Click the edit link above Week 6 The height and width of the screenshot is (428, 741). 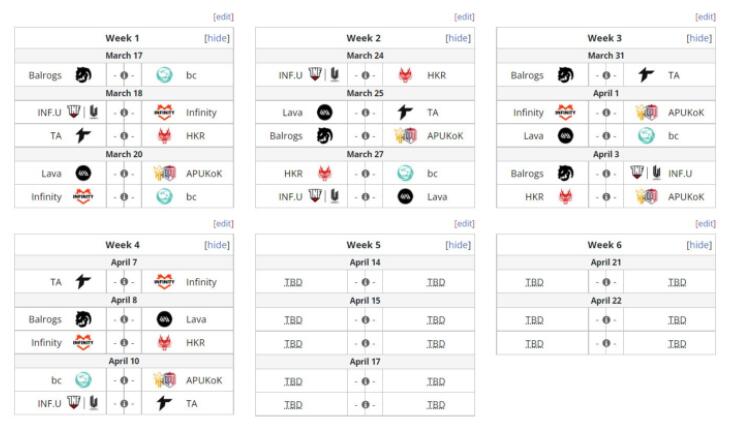click(x=705, y=223)
